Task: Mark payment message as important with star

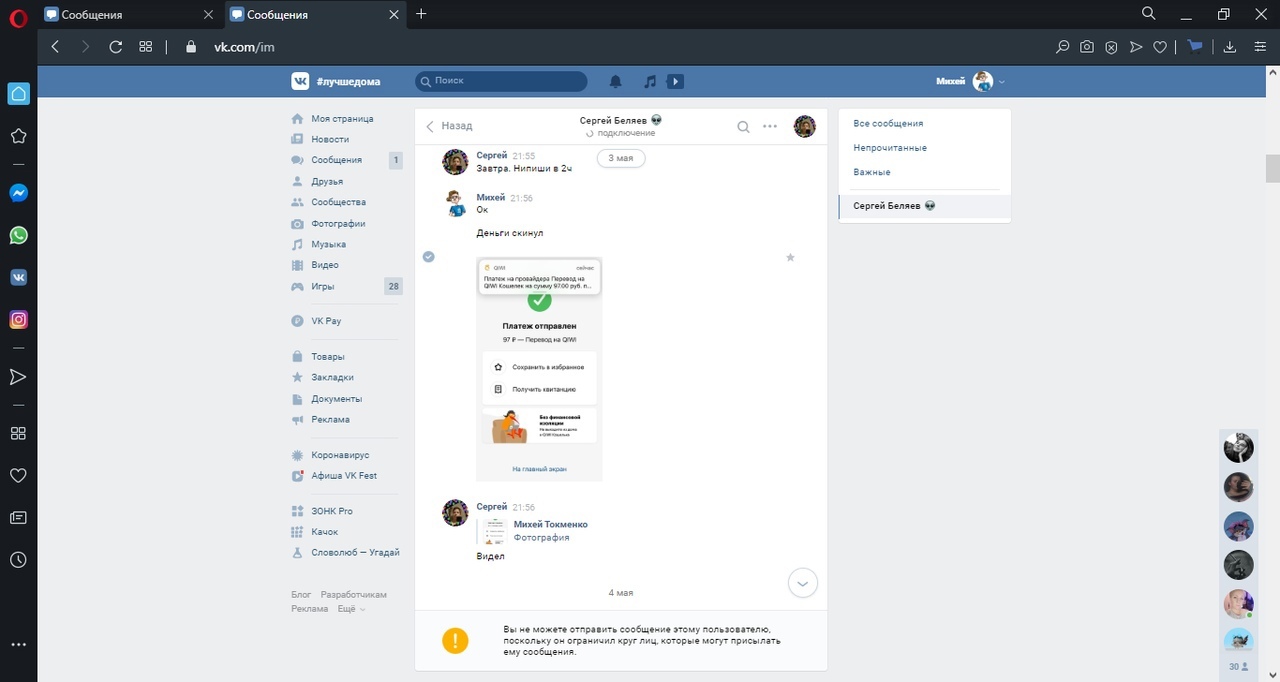Action: click(x=790, y=258)
